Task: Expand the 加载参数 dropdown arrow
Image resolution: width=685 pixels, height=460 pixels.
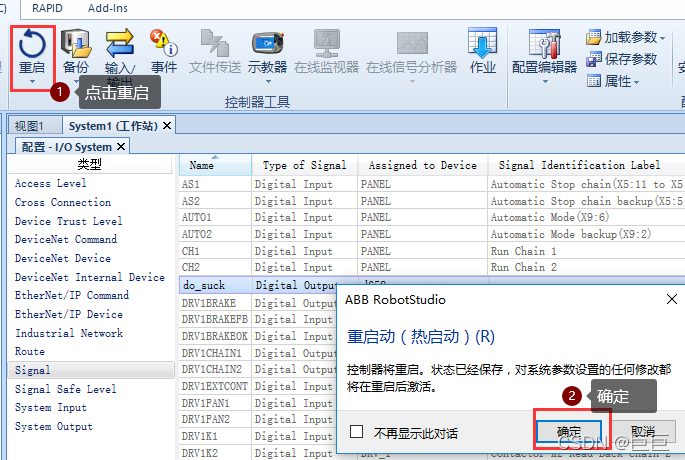Action: 663,38
